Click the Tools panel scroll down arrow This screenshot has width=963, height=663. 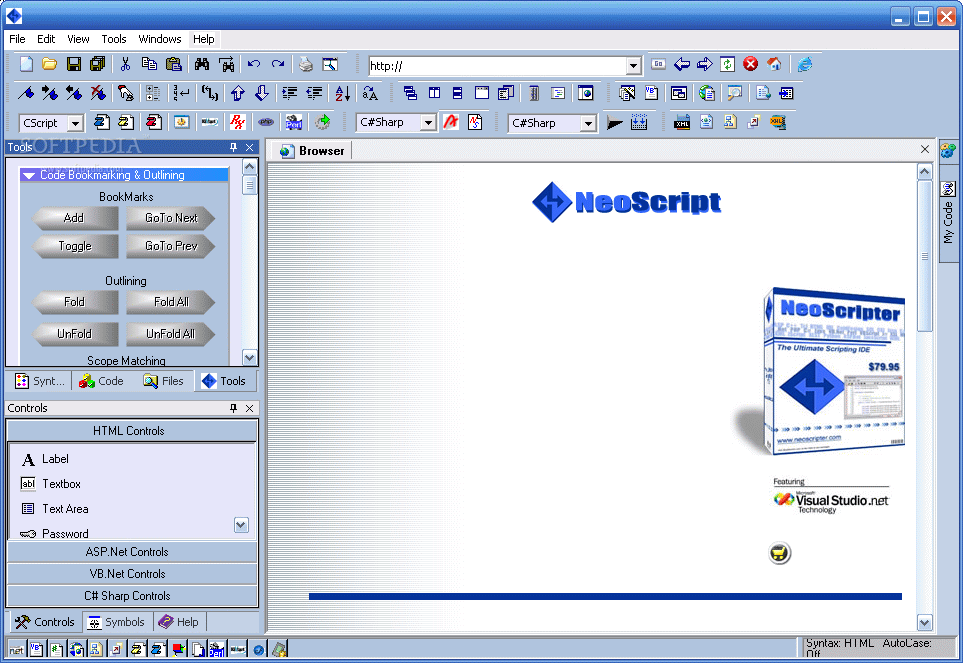[249, 357]
